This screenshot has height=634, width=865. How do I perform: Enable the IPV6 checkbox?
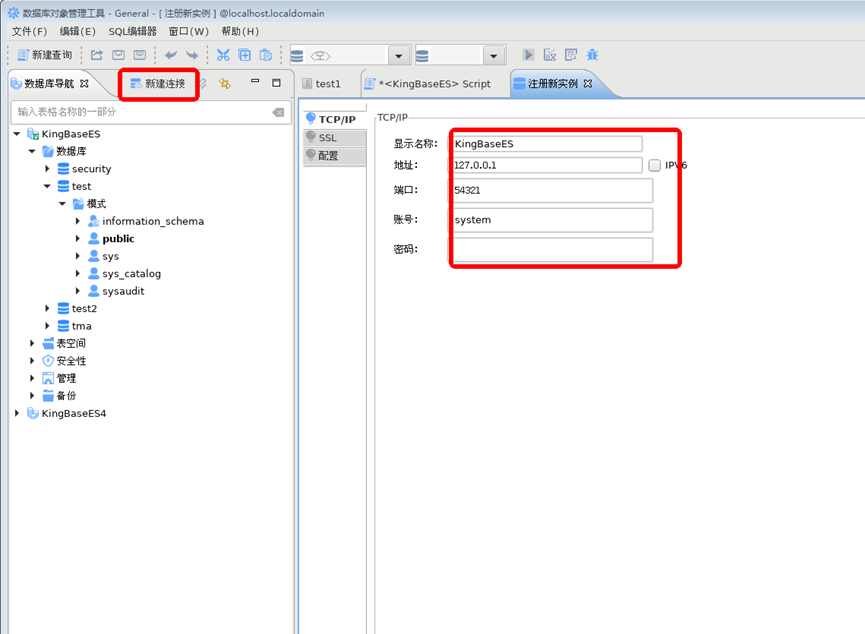pyautogui.click(x=654, y=165)
